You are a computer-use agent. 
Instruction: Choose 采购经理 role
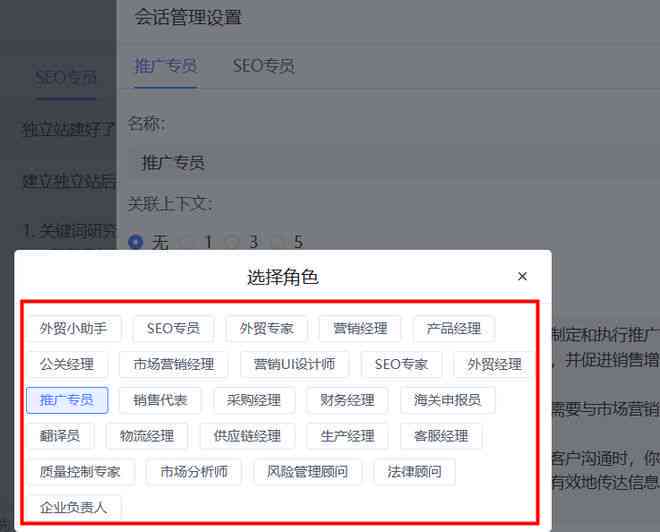click(254, 400)
